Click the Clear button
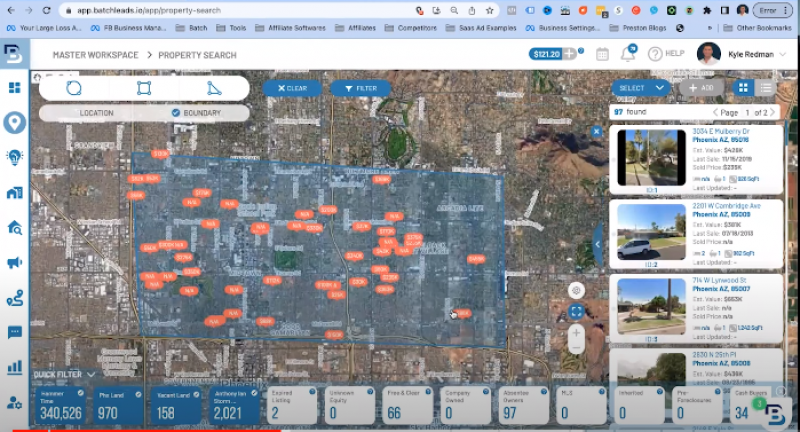Viewport: 800px width, 432px height. (x=292, y=88)
